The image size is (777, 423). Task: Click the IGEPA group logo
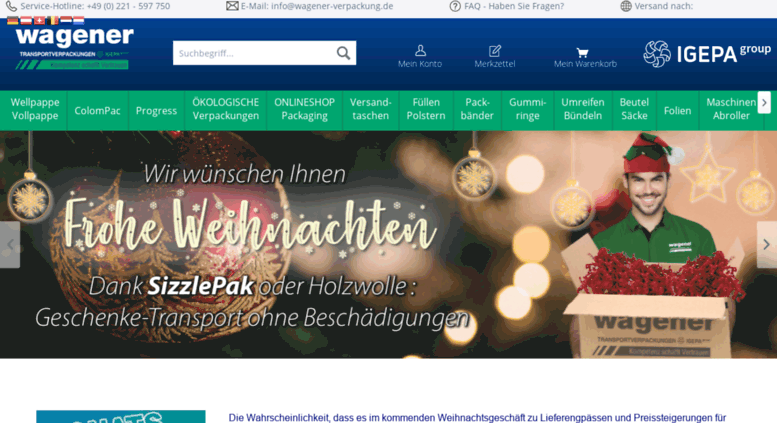click(x=707, y=53)
